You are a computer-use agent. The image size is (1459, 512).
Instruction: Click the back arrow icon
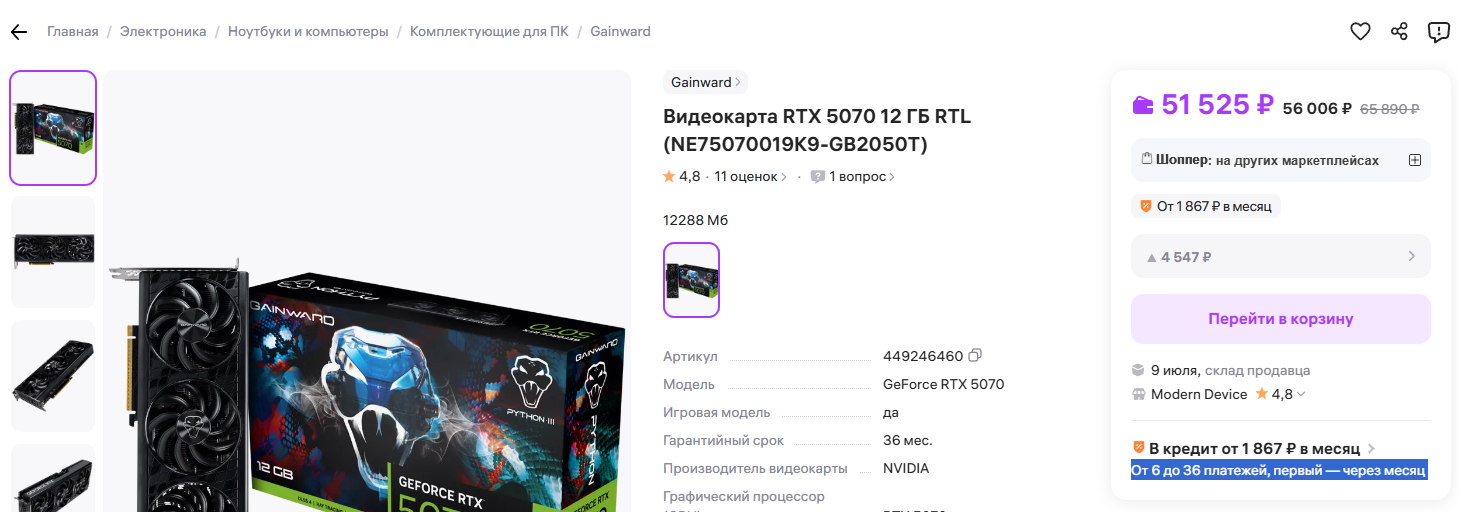[x=18, y=32]
